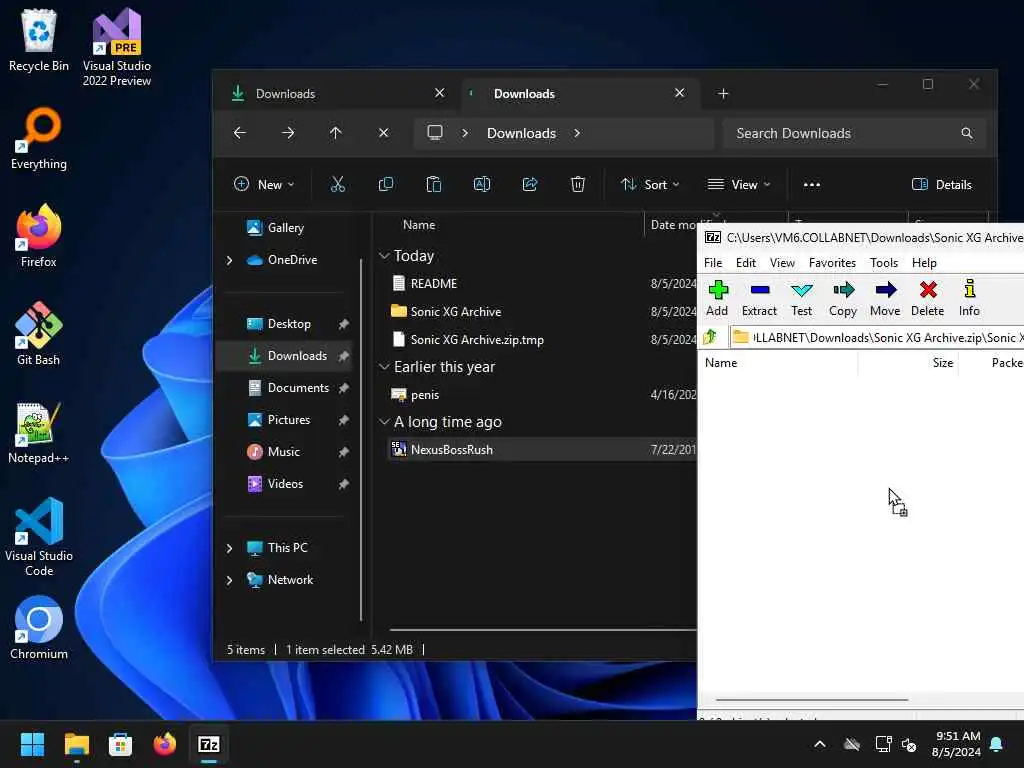Select Notepad++ desktop shortcut

[39, 432]
